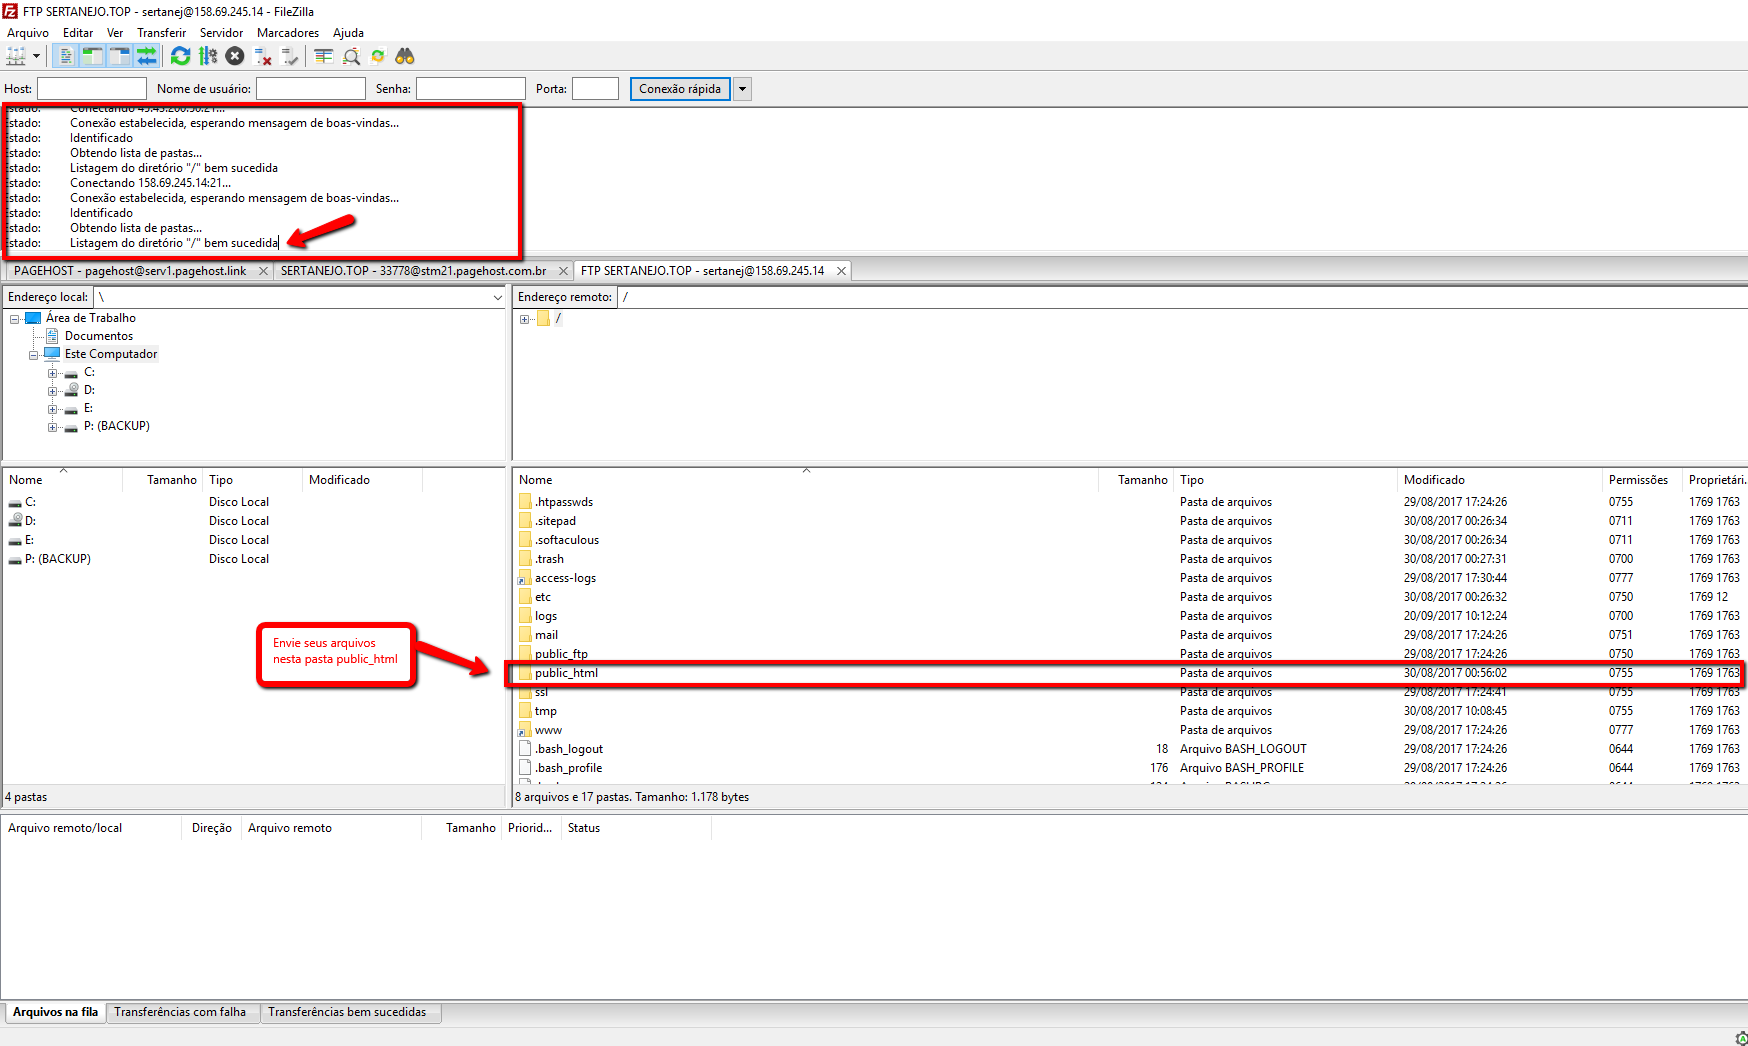Toggle message log display
Image resolution: width=1748 pixels, height=1046 pixels.
(66, 56)
